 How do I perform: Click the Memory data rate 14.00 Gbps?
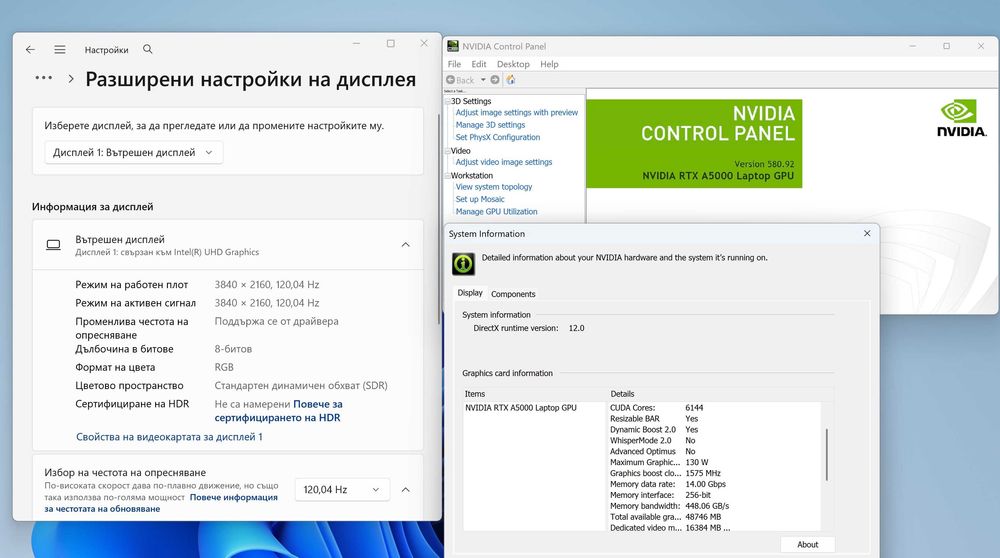point(705,484)
